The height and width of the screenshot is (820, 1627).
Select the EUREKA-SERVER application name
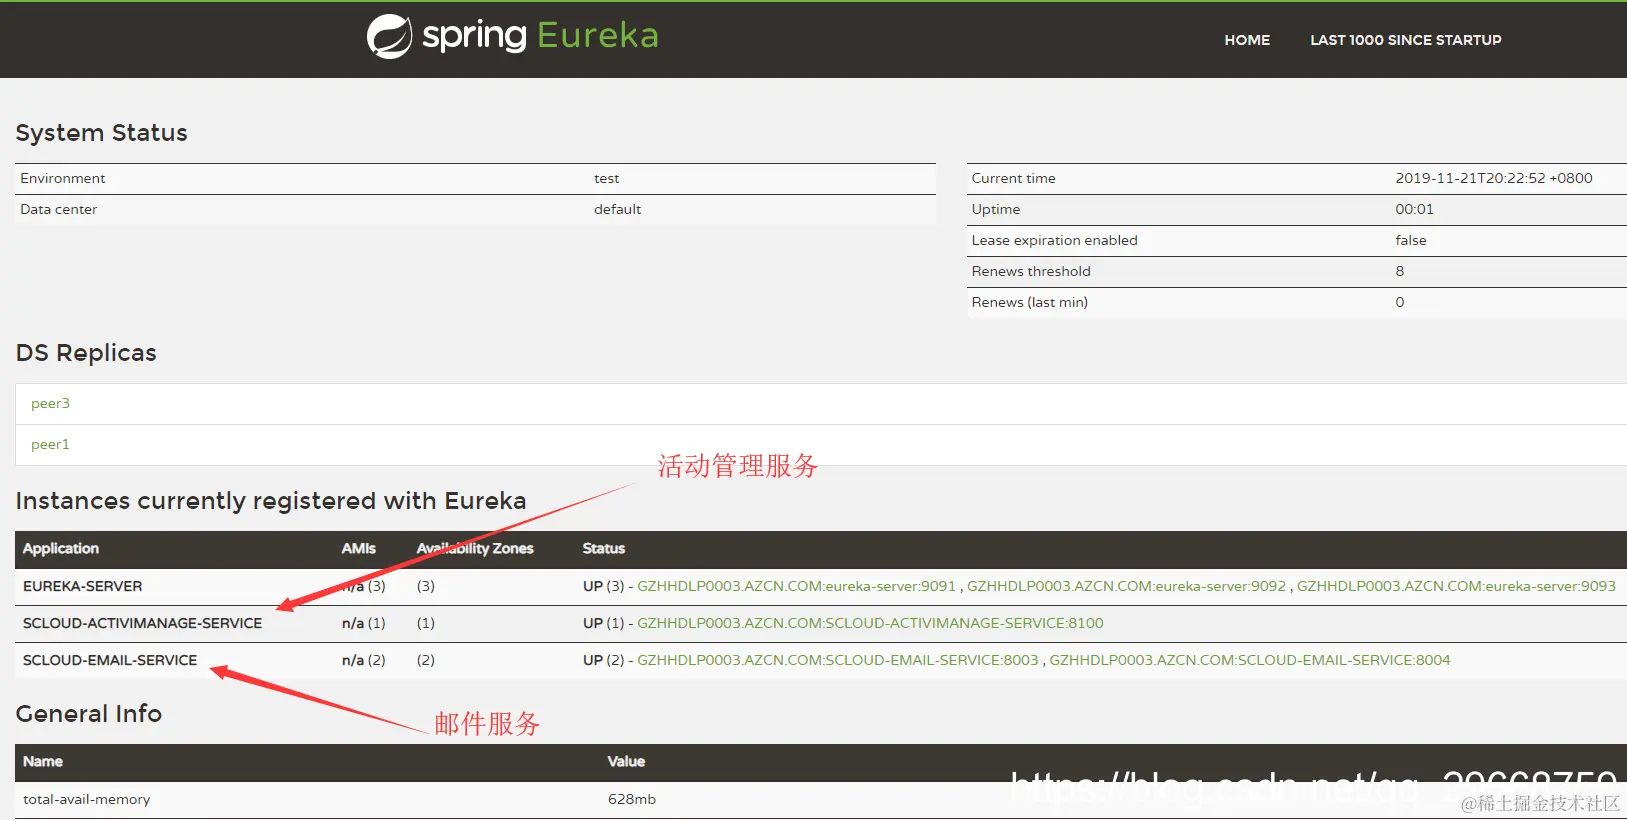point(83,586)
